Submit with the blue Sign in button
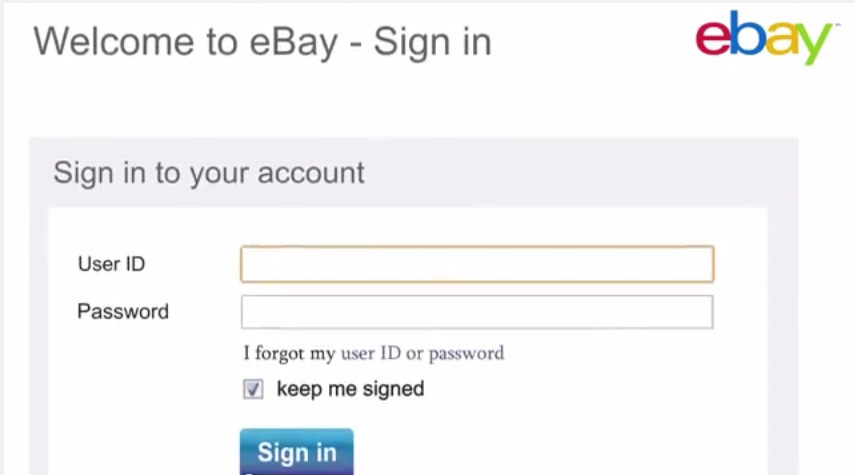This screenshot has height=475, width=855. pos(297,452)
